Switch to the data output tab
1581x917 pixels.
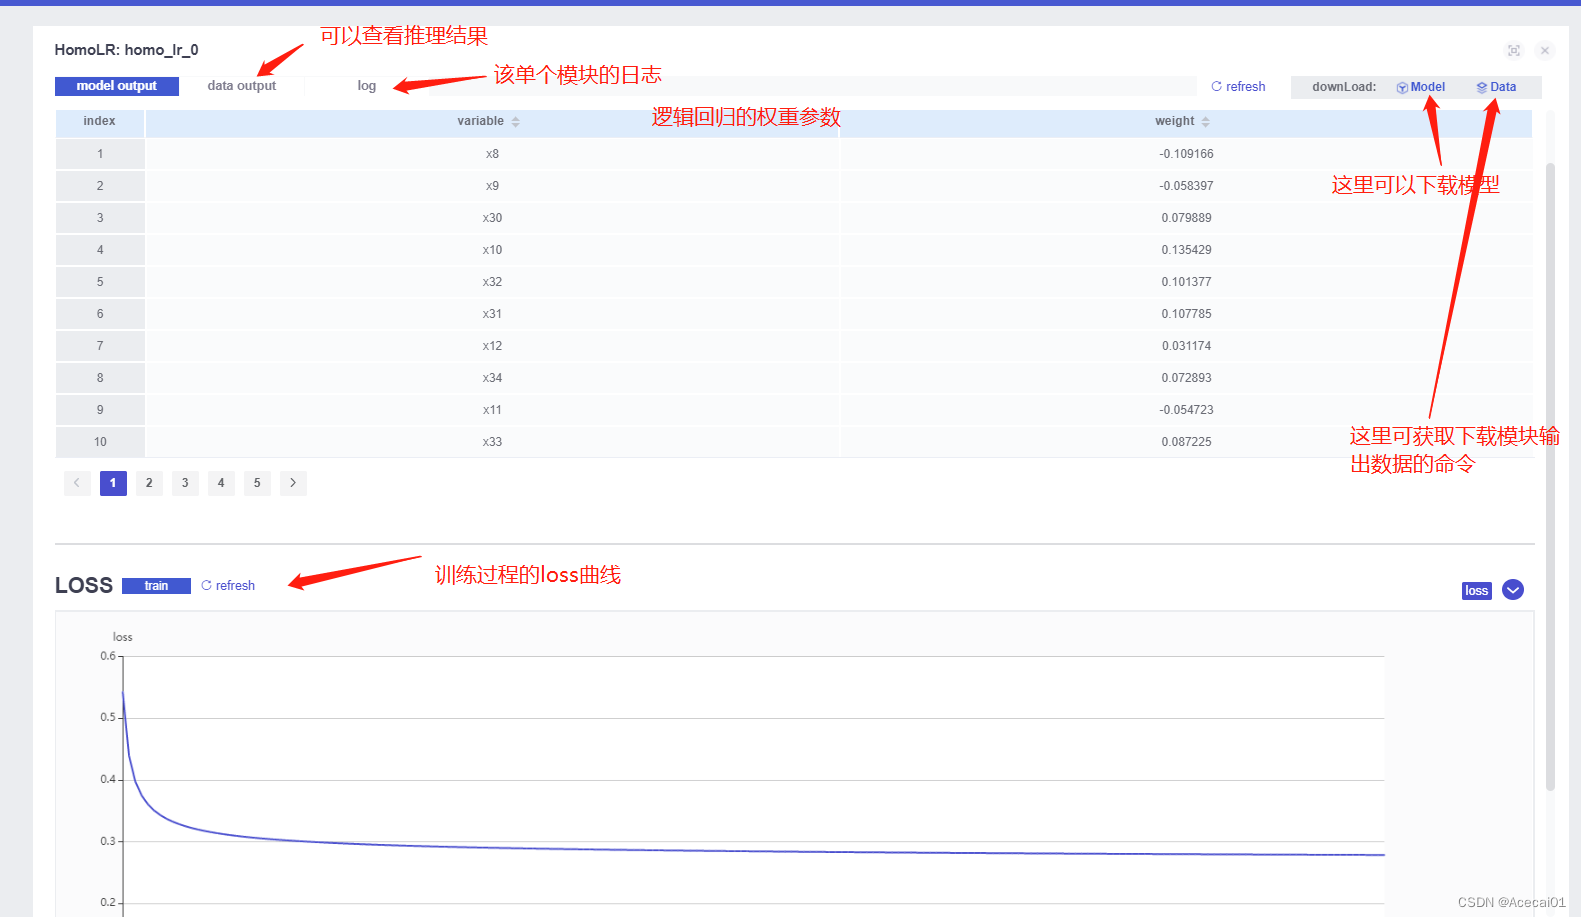coord(241,86)
